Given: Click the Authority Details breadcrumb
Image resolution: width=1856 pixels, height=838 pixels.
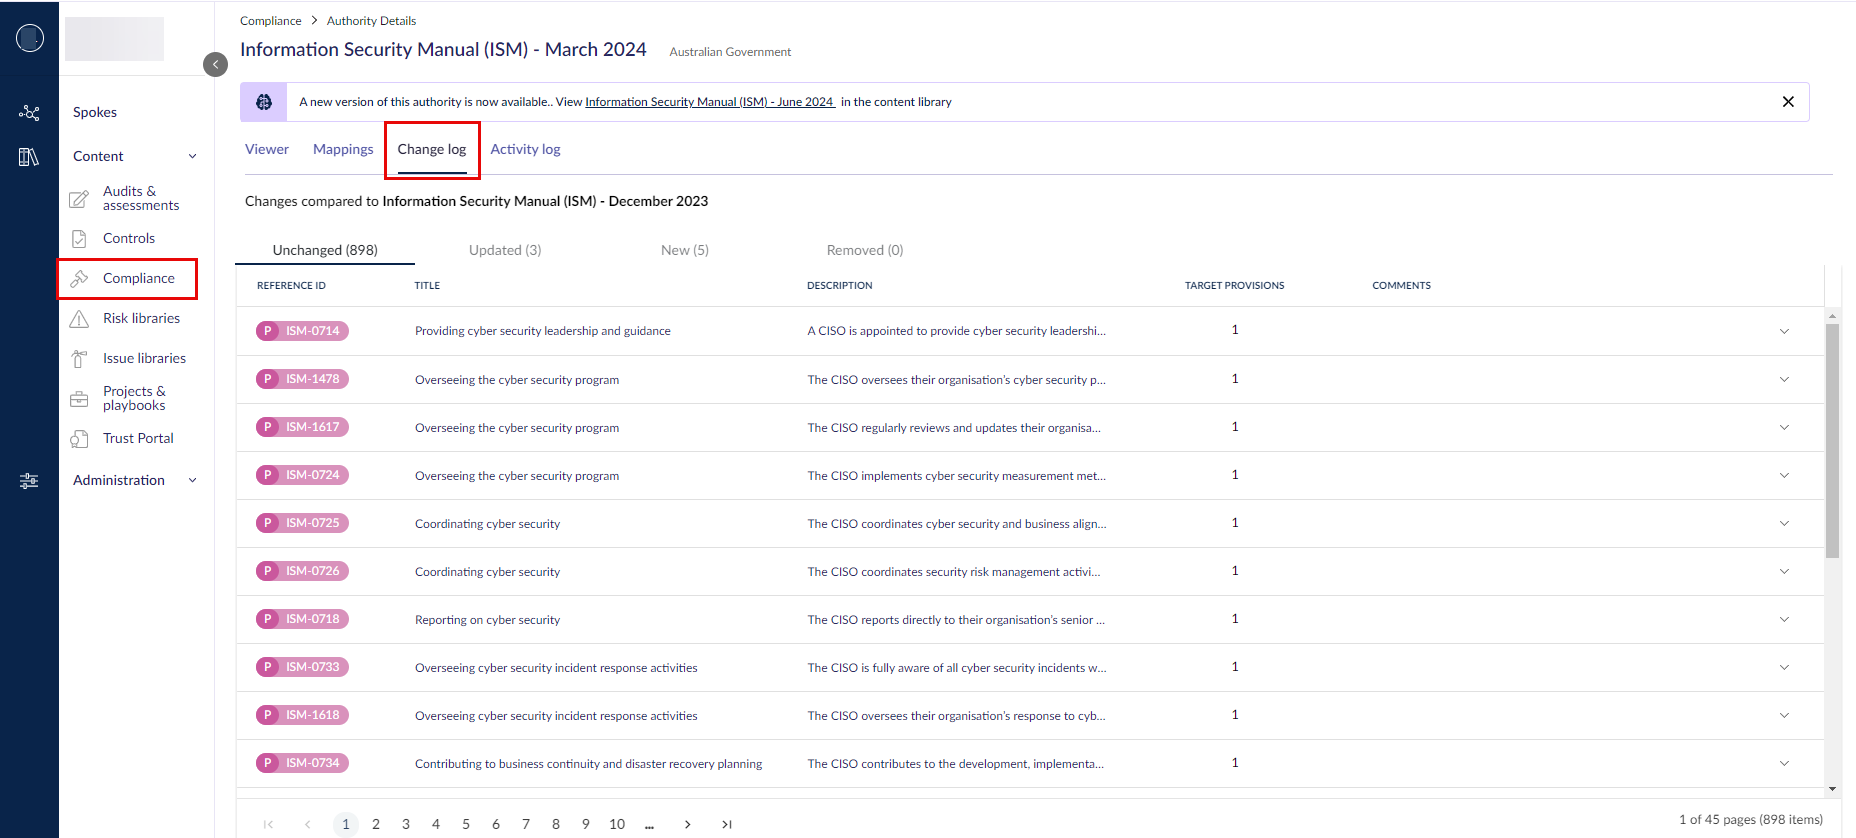Looking at the screenshot, I should (371, 21).
